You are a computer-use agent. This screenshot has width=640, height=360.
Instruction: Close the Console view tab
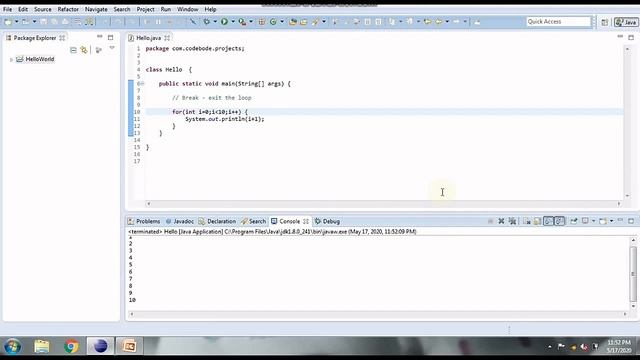tap(306, 221)
